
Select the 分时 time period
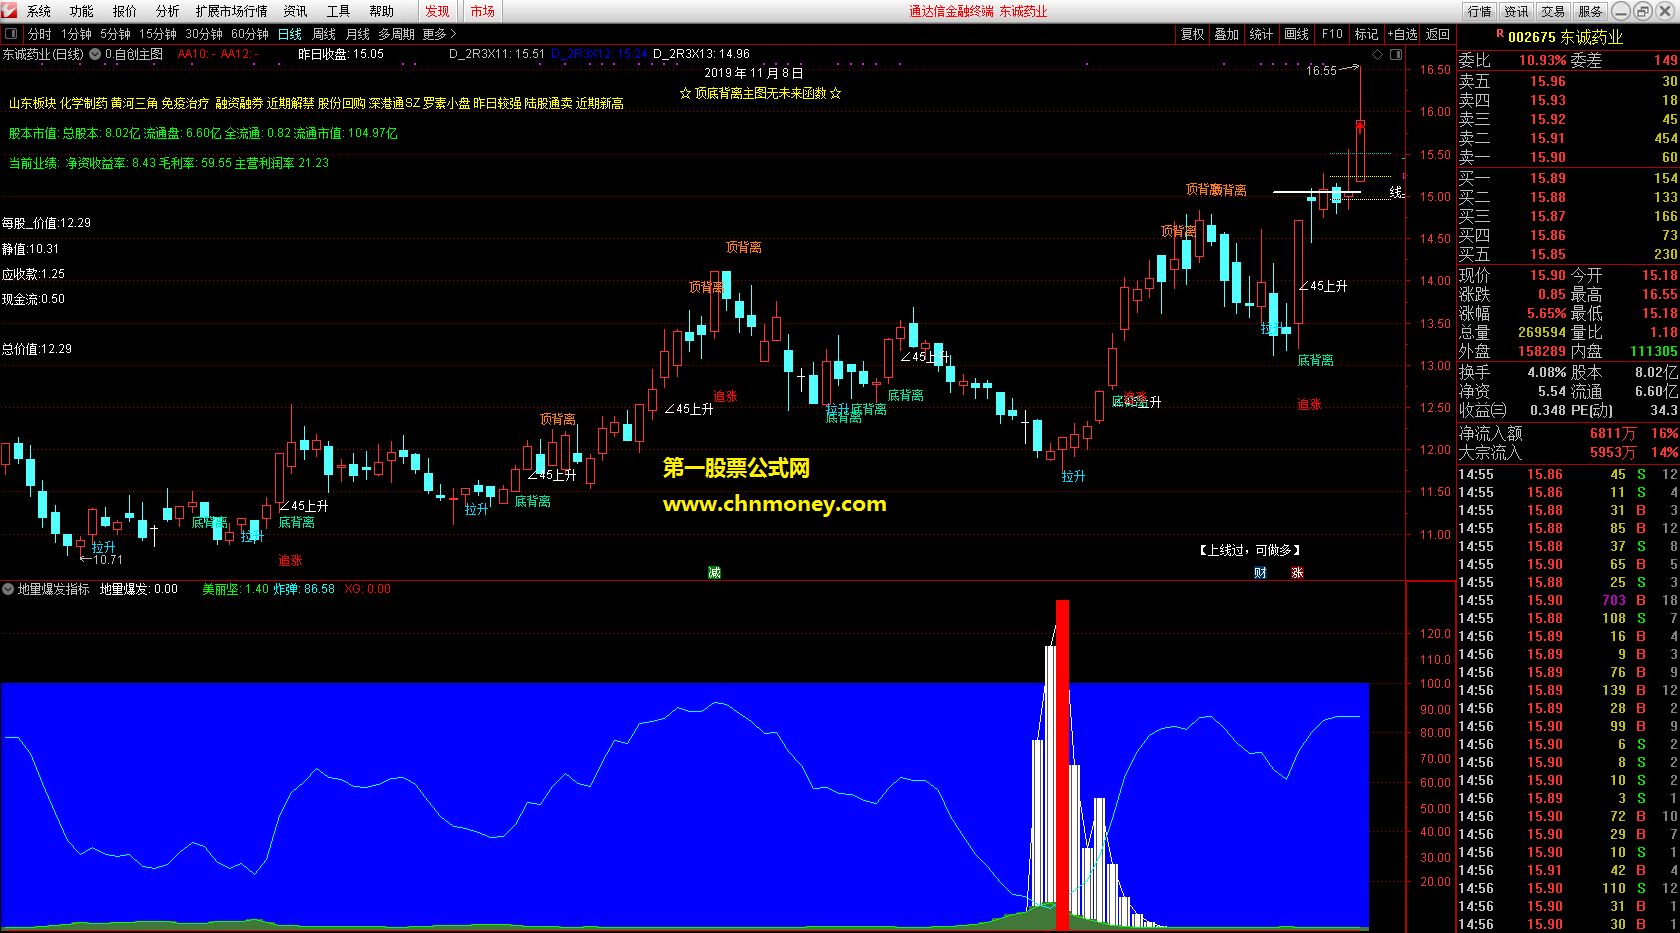click(x=40, y=34)
